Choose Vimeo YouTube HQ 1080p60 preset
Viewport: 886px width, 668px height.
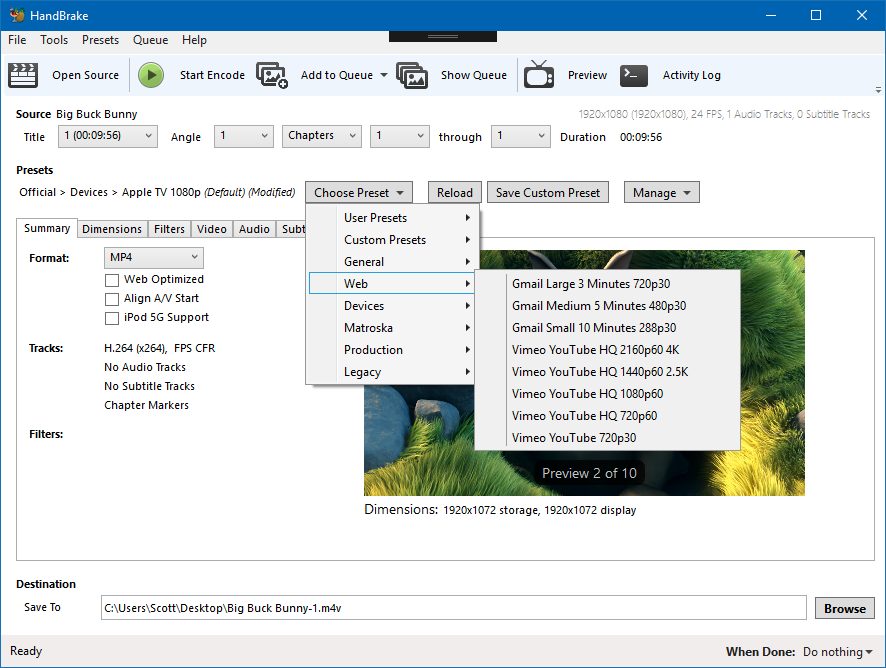point(607,394)
